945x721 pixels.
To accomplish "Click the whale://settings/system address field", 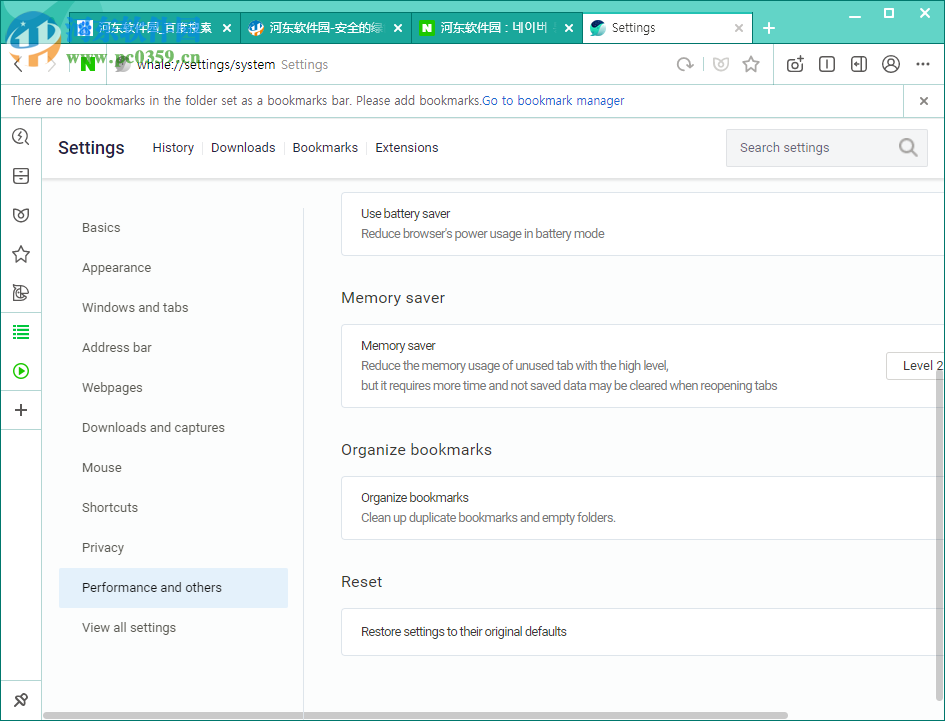I will [x=206, y=65].
